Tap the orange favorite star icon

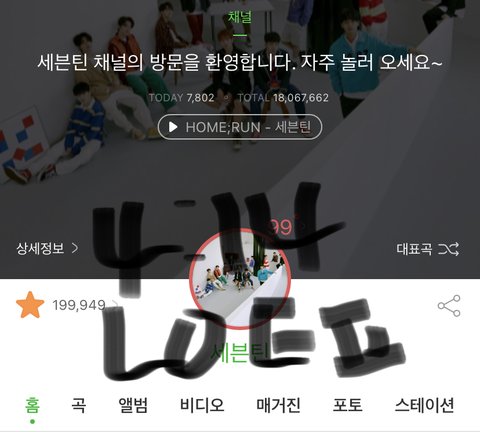(x=30, y=305)
